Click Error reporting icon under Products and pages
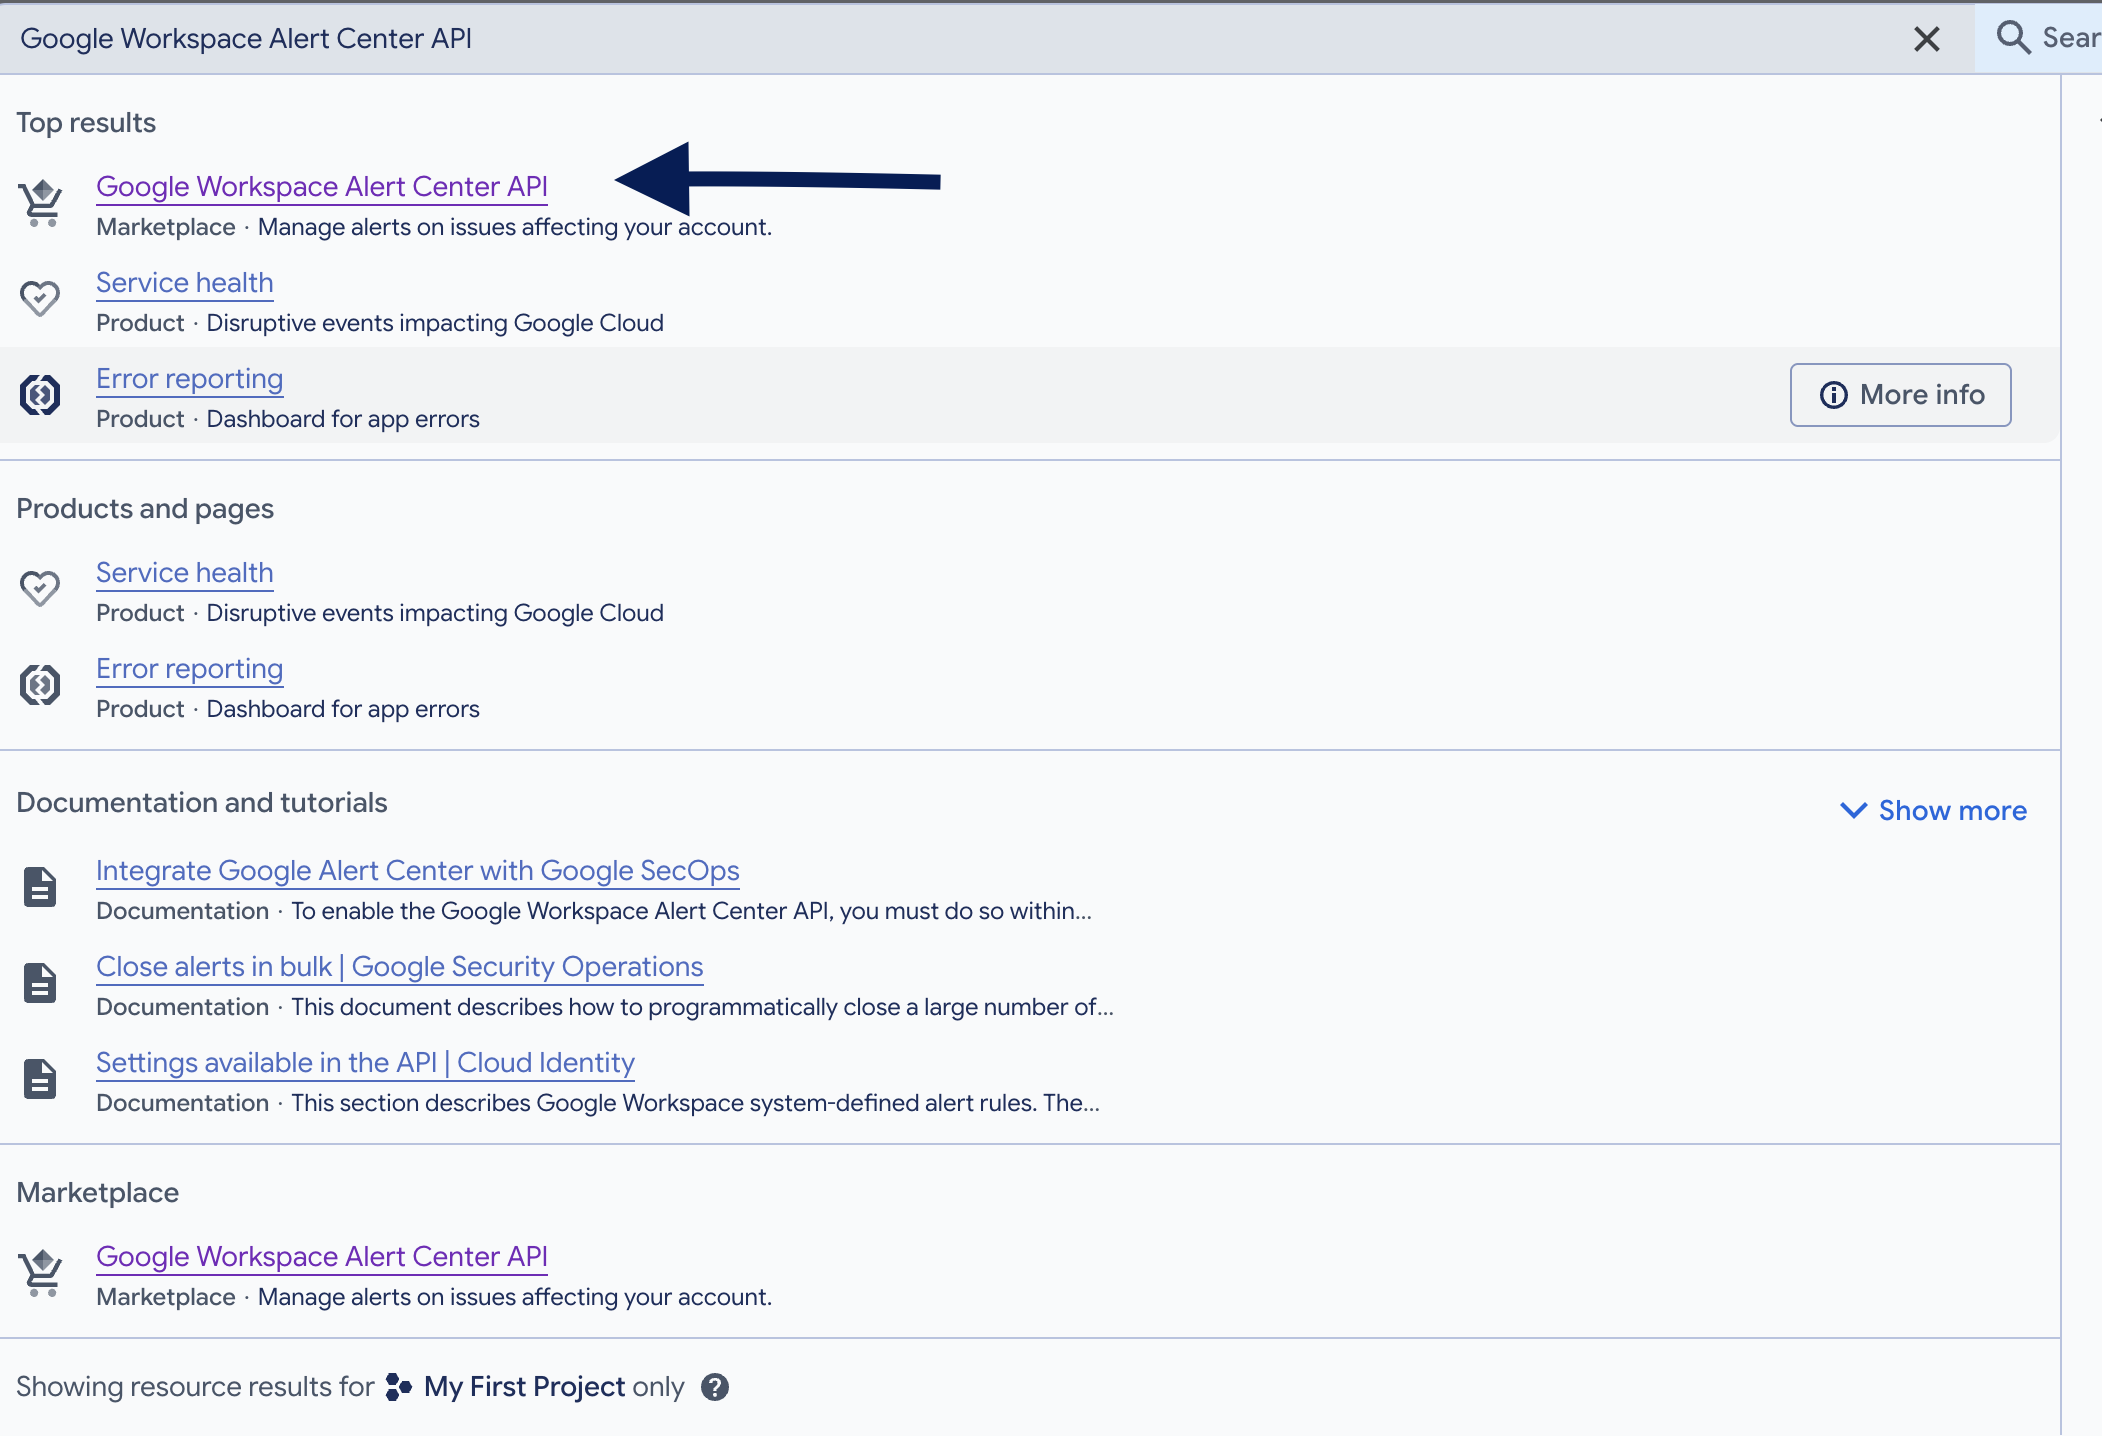This screenshot has height=1436, width=2102. [x=40, y=685]
